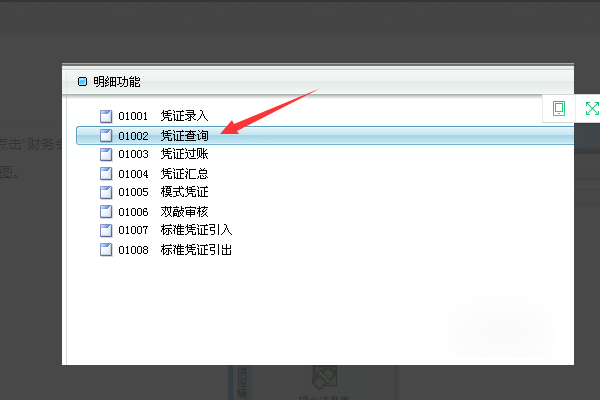This screenshot has width=600, height=400.
Task: Click the icon beside 01005 模式凭证
Action: click(x=106, y=192)
